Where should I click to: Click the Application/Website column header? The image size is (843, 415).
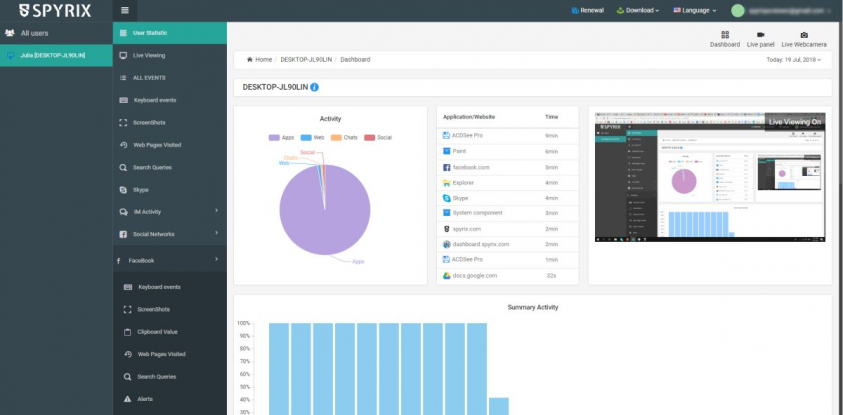click(469, 117)
